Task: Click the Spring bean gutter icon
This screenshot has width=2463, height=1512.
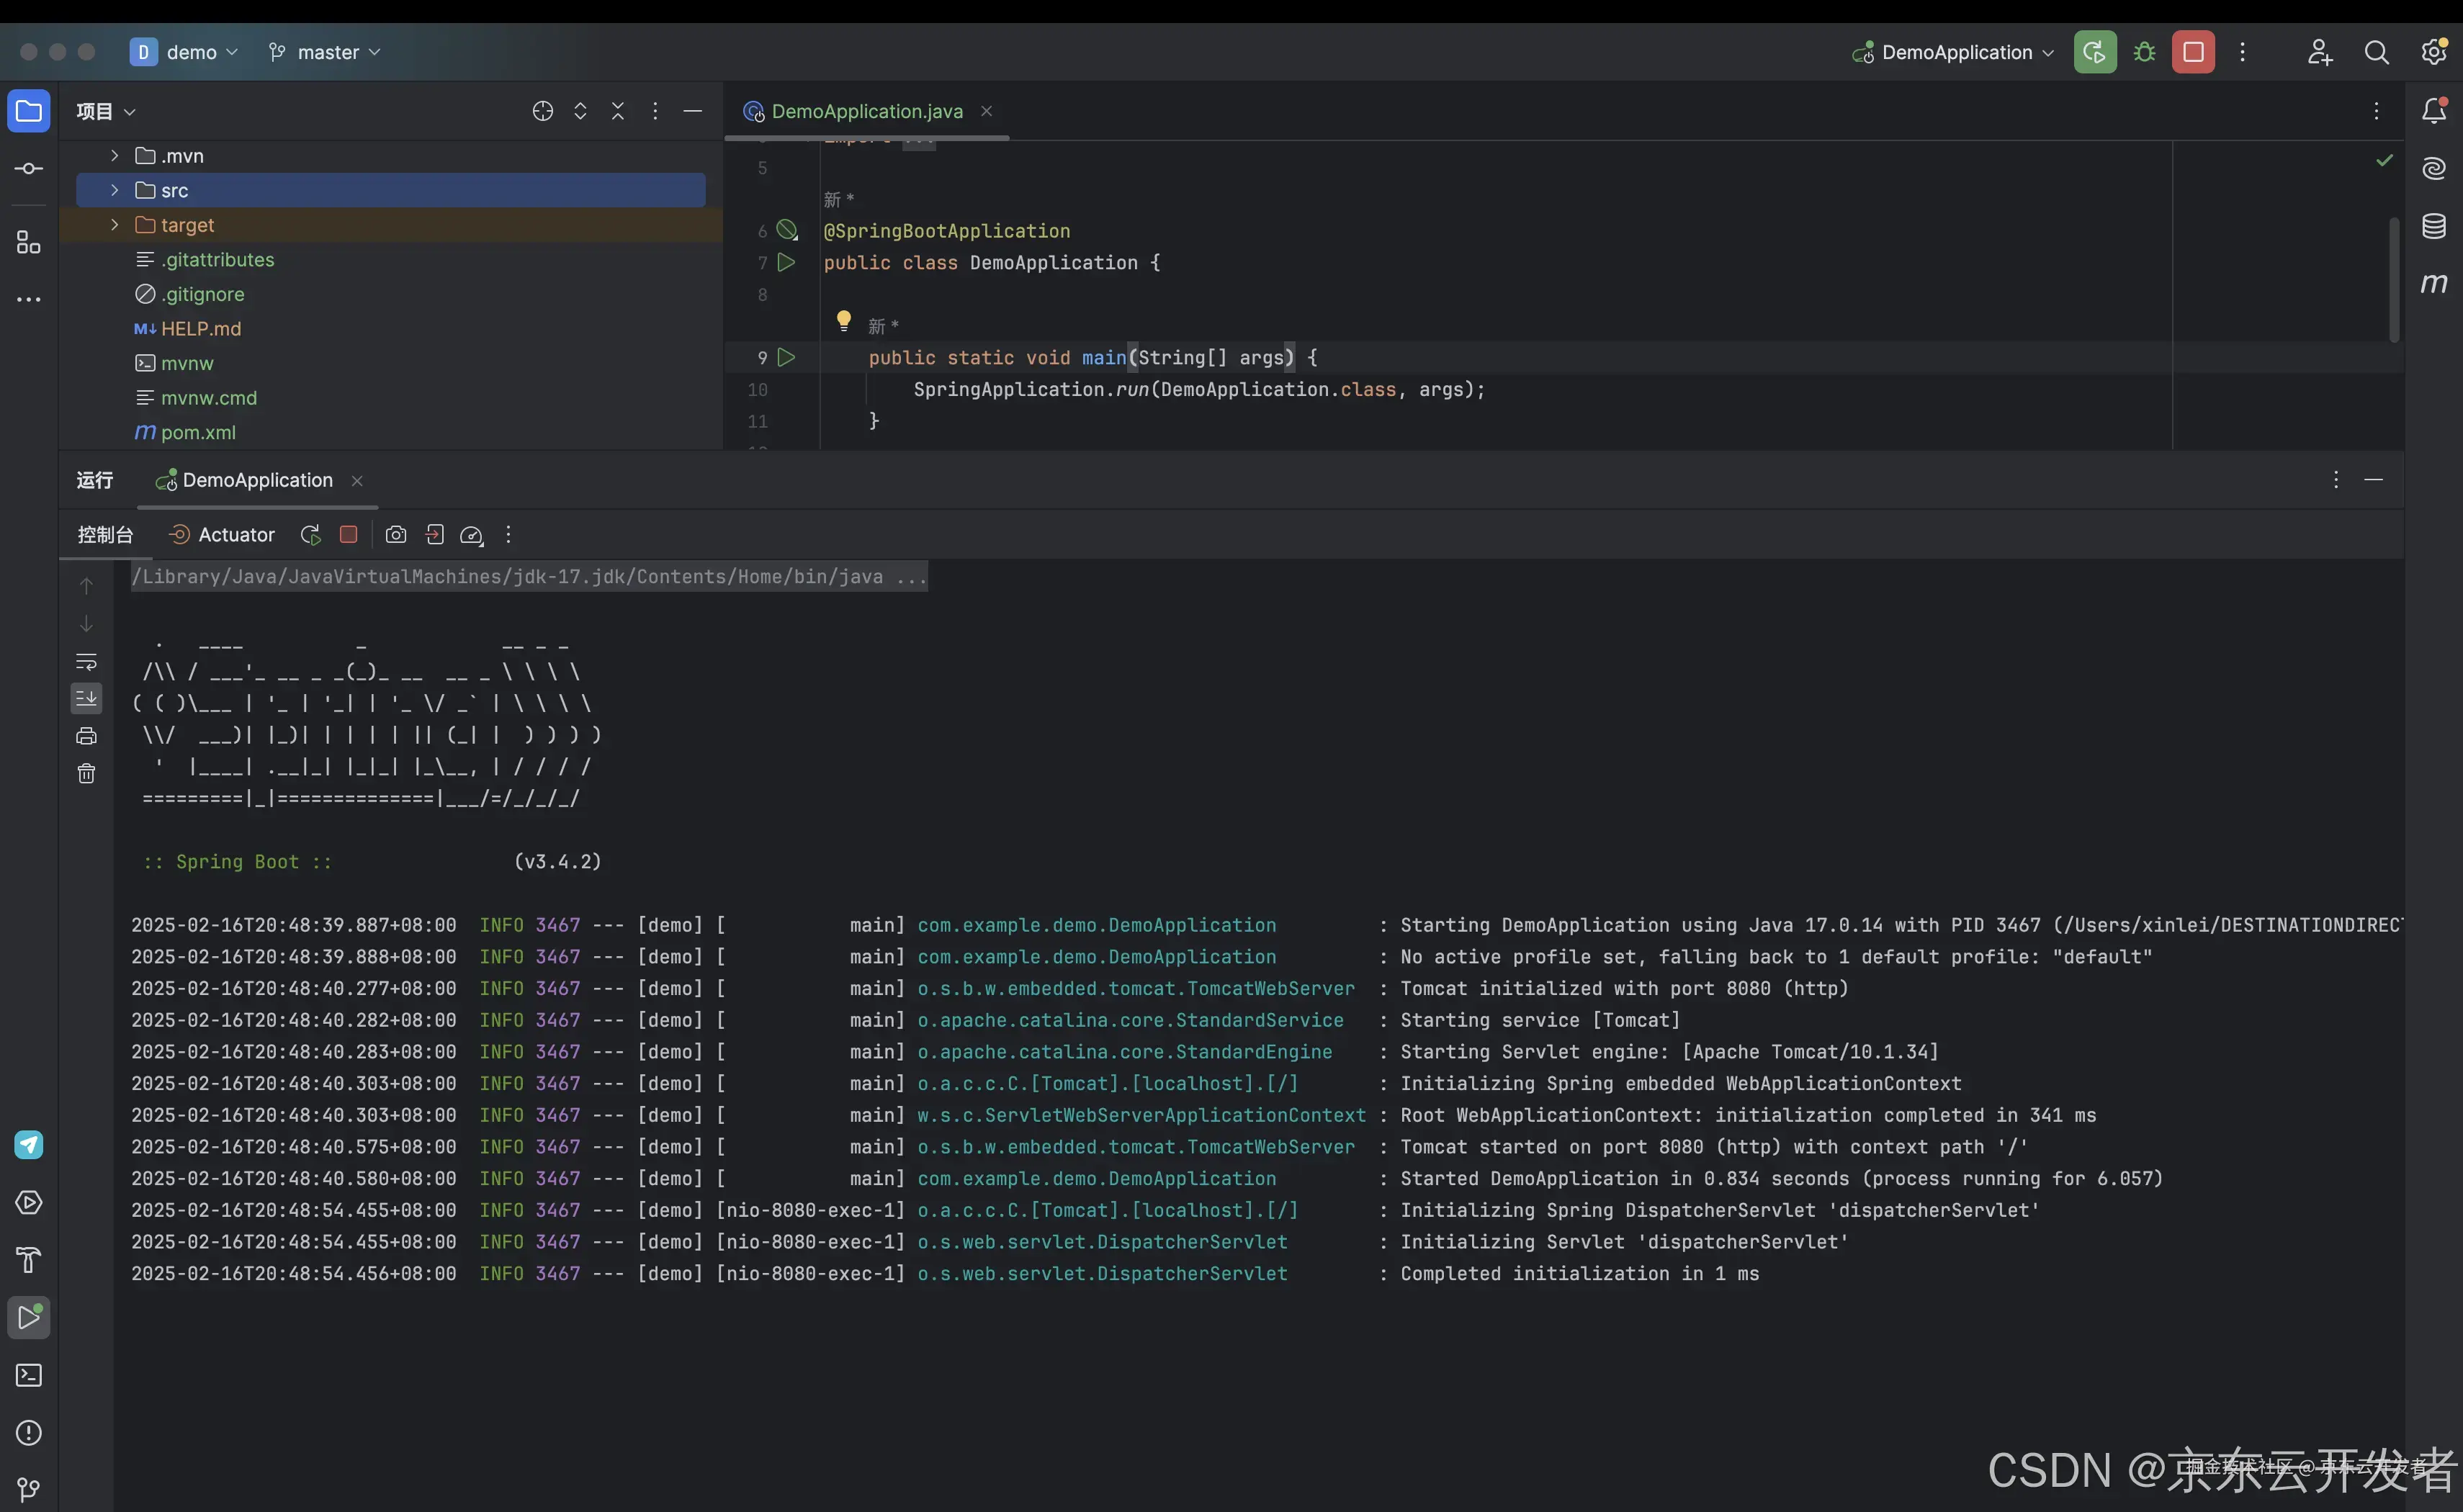Action: tap(788, 231)
